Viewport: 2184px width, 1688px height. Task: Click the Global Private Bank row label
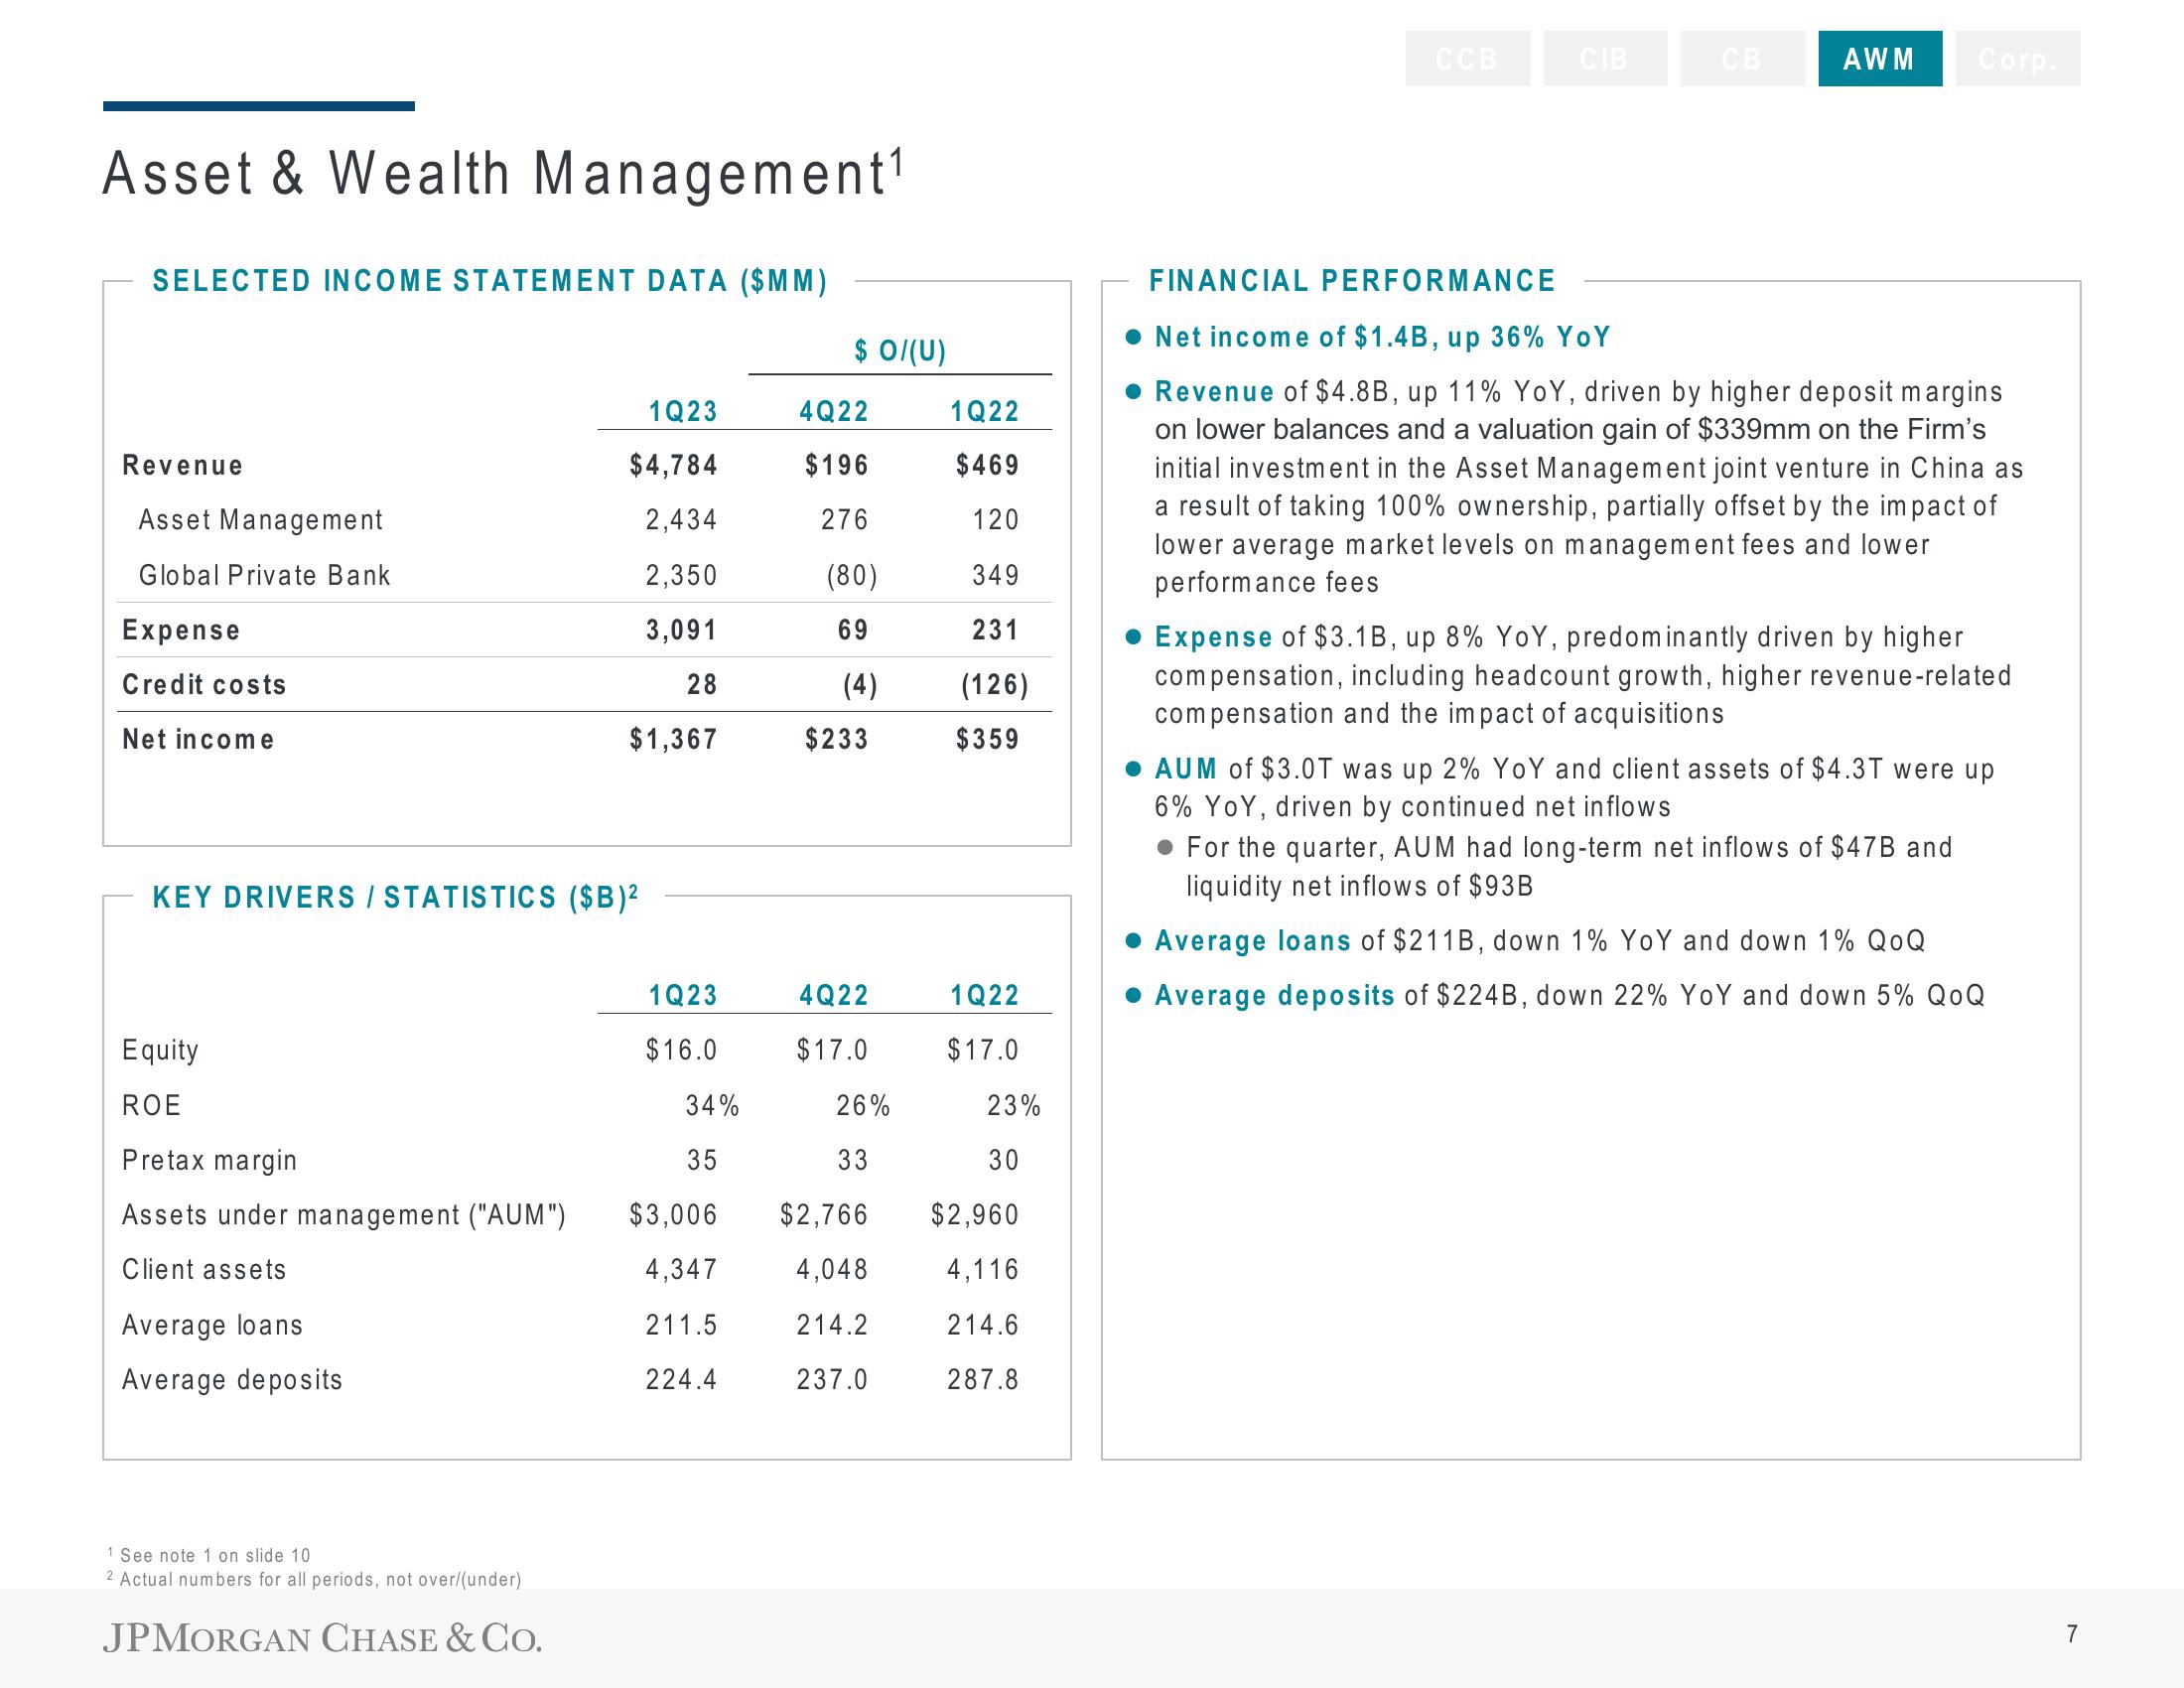tap(264, 575)
